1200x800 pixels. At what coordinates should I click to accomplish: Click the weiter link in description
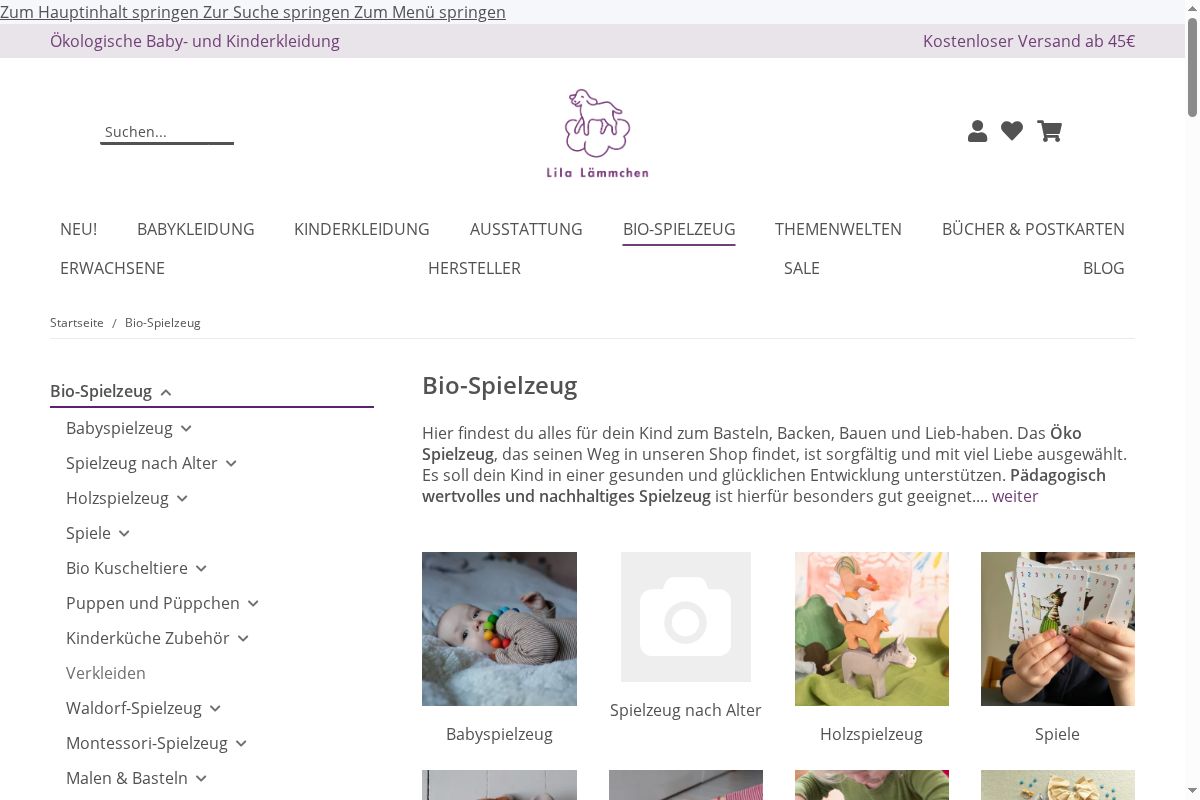pos(1015,496)
